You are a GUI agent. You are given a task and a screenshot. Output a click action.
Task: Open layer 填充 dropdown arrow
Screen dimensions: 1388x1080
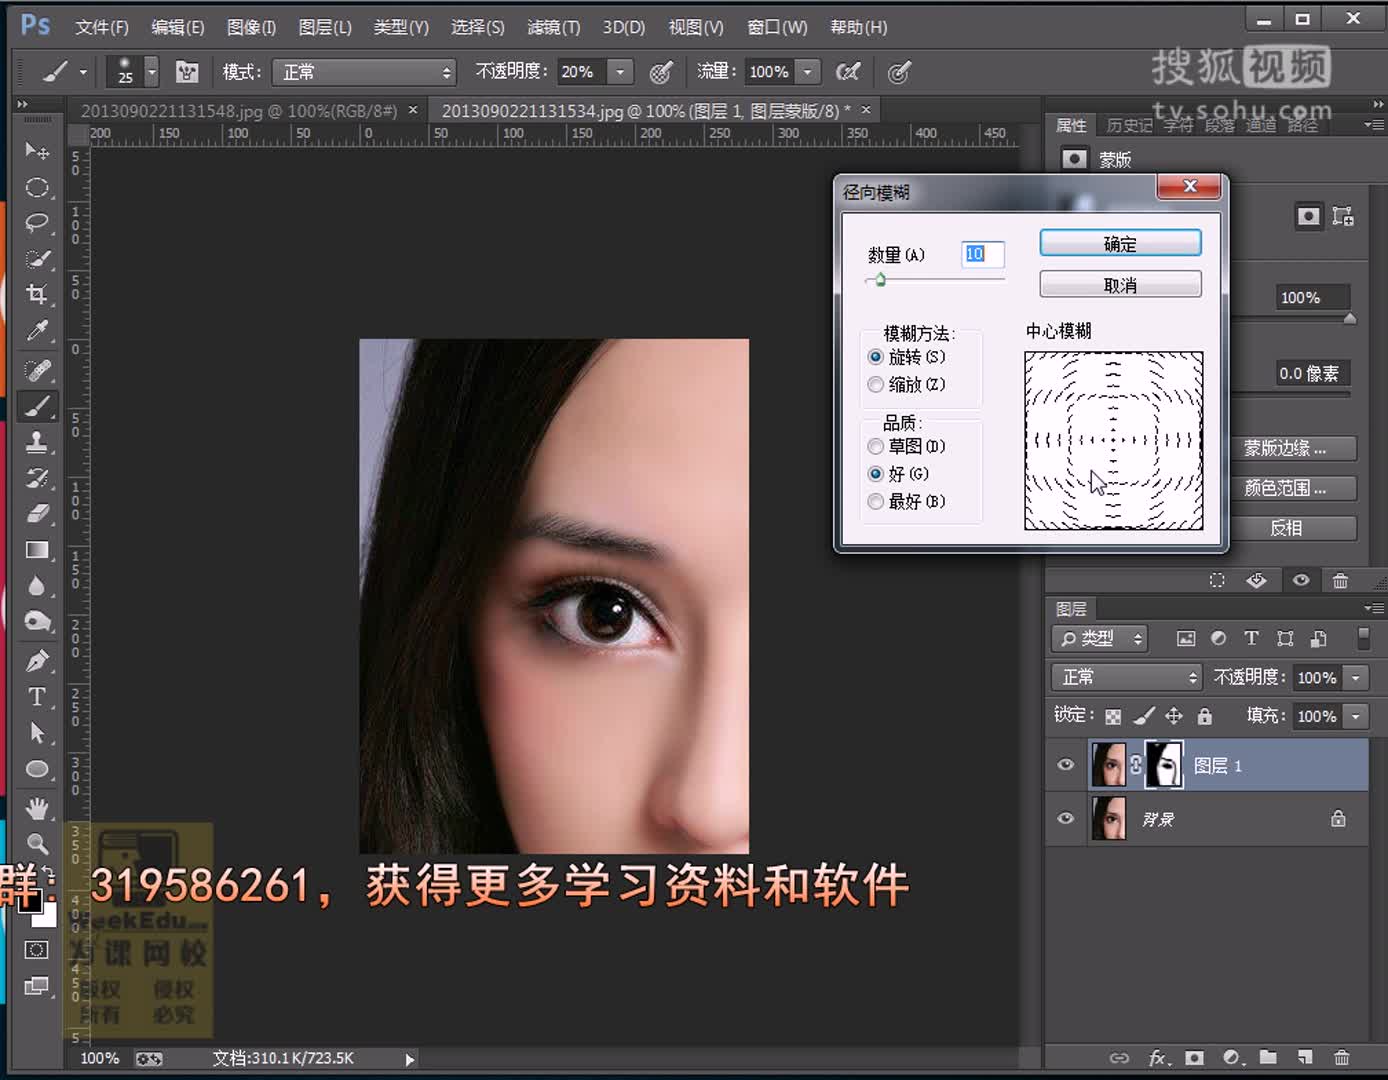pos(1356,716)
